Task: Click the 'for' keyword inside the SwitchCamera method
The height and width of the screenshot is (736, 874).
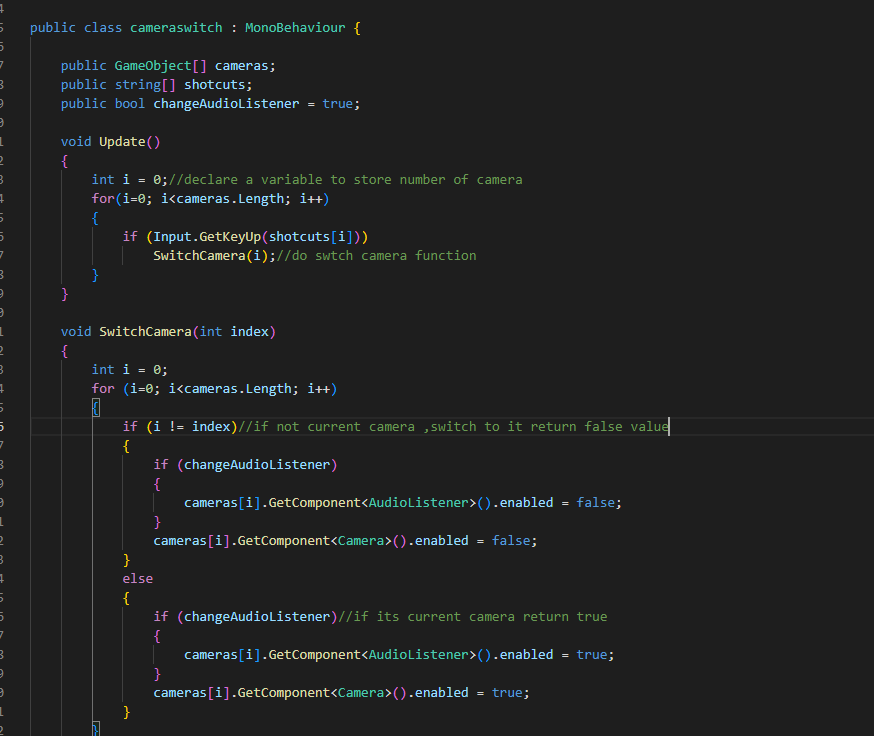Action: click(x=103, y=389)
